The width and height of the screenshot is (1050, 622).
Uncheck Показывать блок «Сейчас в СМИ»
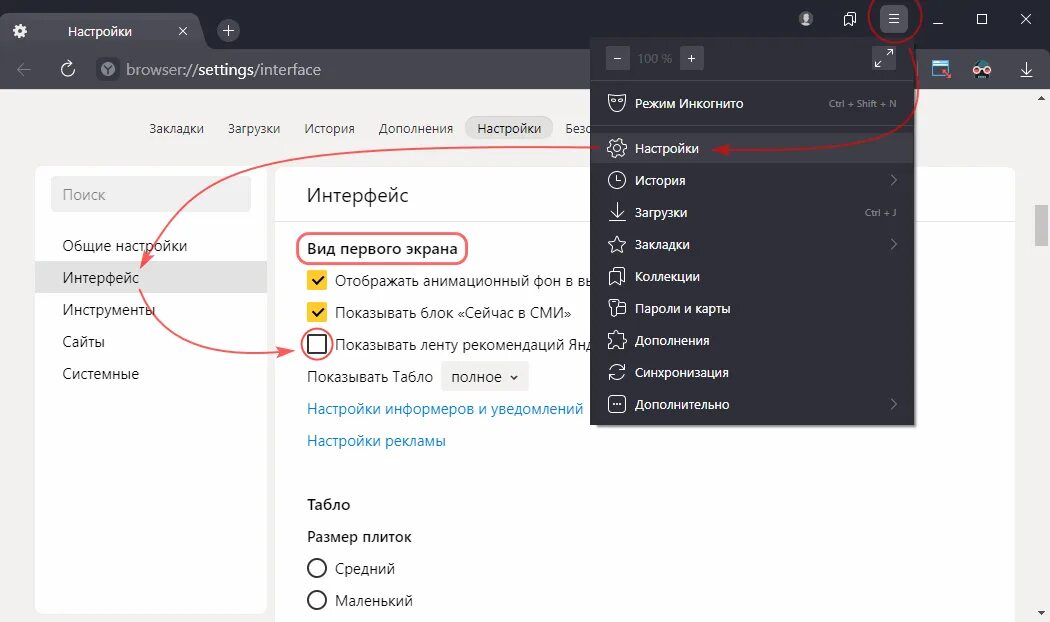click(x=317, y=313)
